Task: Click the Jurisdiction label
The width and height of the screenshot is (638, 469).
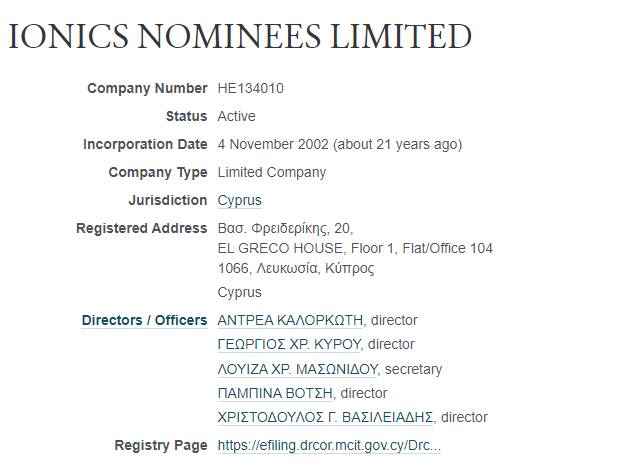Action: click(168, 200)
